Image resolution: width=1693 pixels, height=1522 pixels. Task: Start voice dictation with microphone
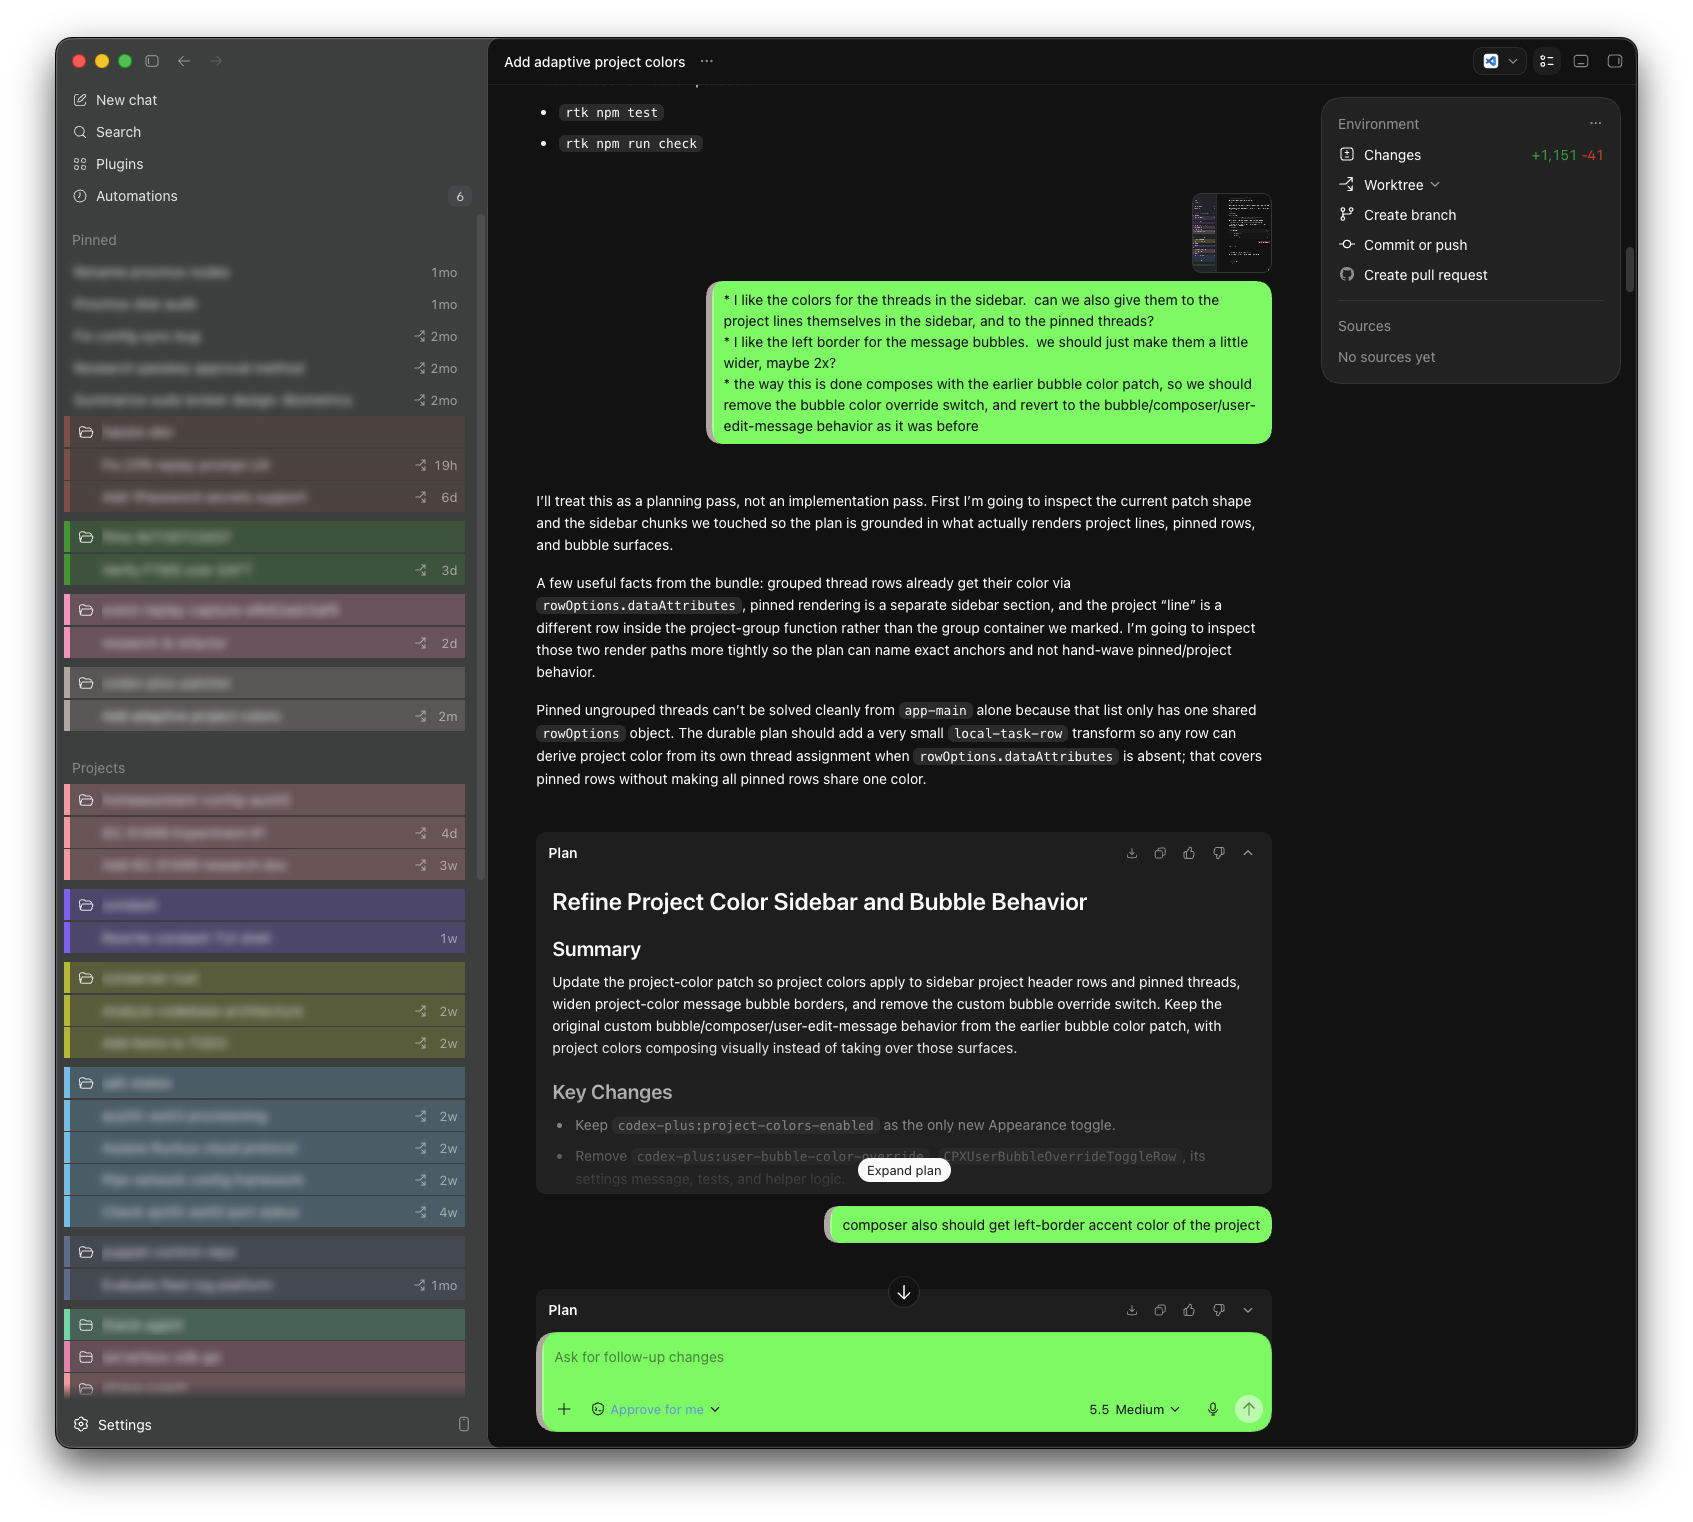(x=1213, y=1409)
